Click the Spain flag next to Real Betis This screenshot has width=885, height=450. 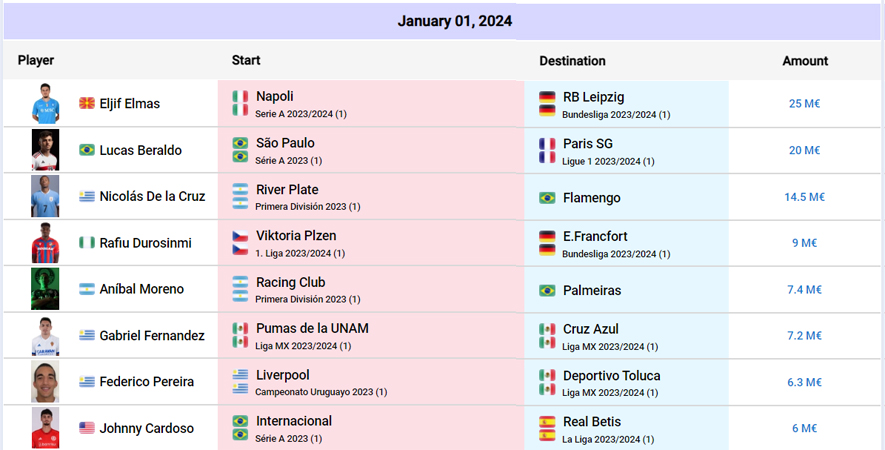pyautogui.click(x=547, y=422)
